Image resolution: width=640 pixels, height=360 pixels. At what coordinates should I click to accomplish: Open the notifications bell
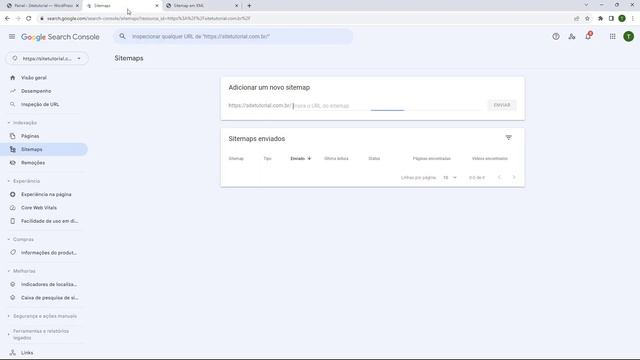[588, 36]
